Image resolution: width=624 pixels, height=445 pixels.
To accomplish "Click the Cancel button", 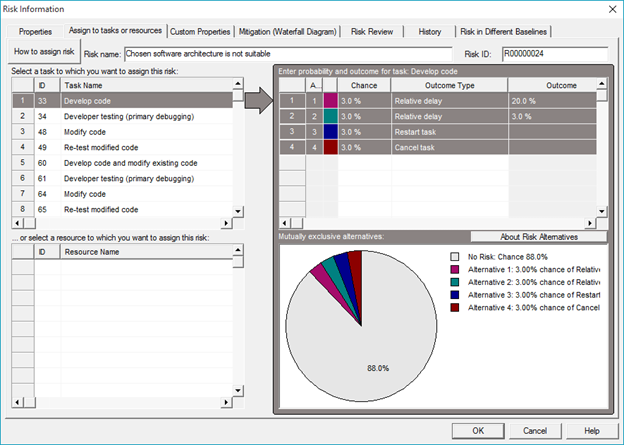I will pyautogui.click(x=535, y=431).
